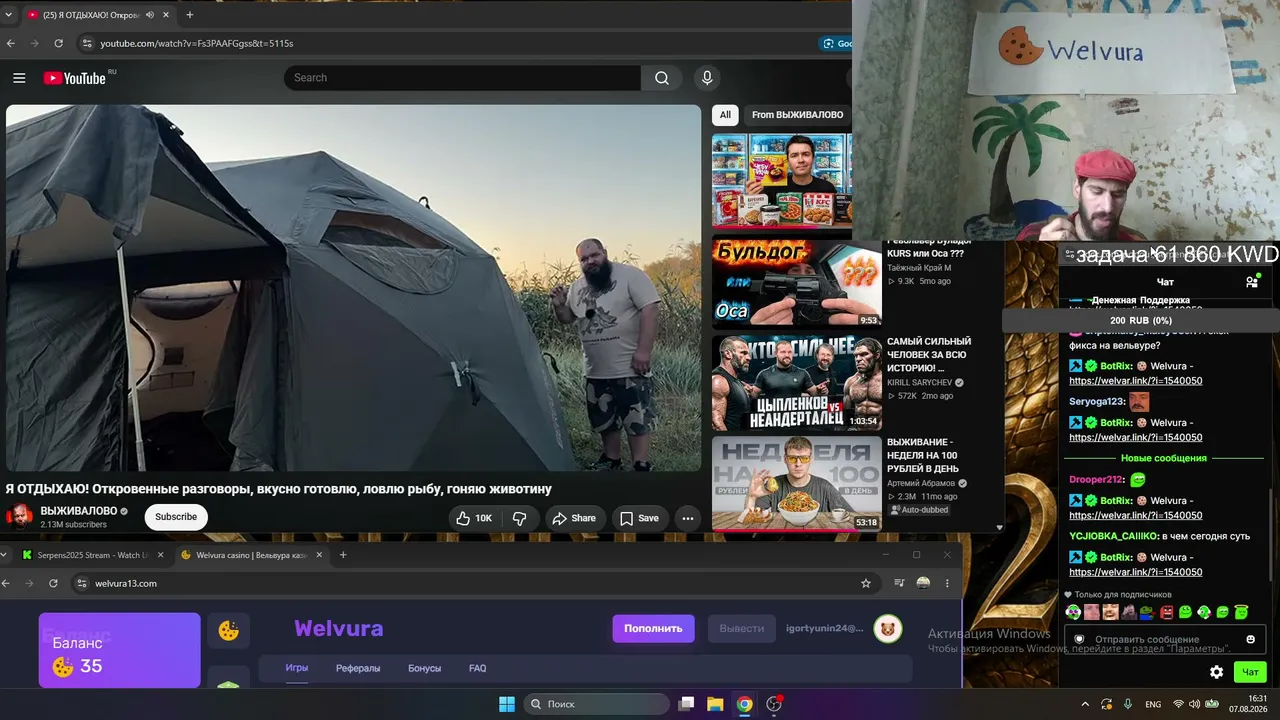Like the video with thumbs up
1280x720 pixels.
tap(473, 518)
